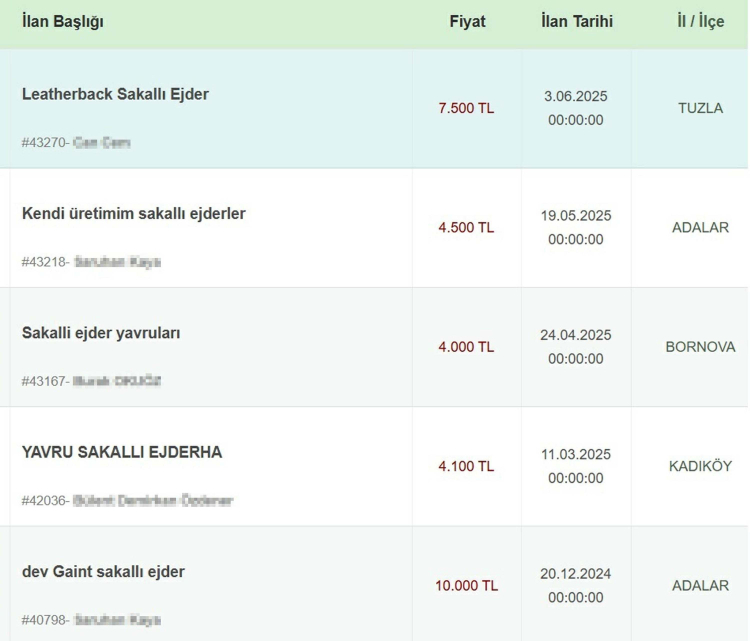Open the dev Gaint sakallı ejder listing
750x641 pixels.
pyautogui.click(x=103, y=571)
